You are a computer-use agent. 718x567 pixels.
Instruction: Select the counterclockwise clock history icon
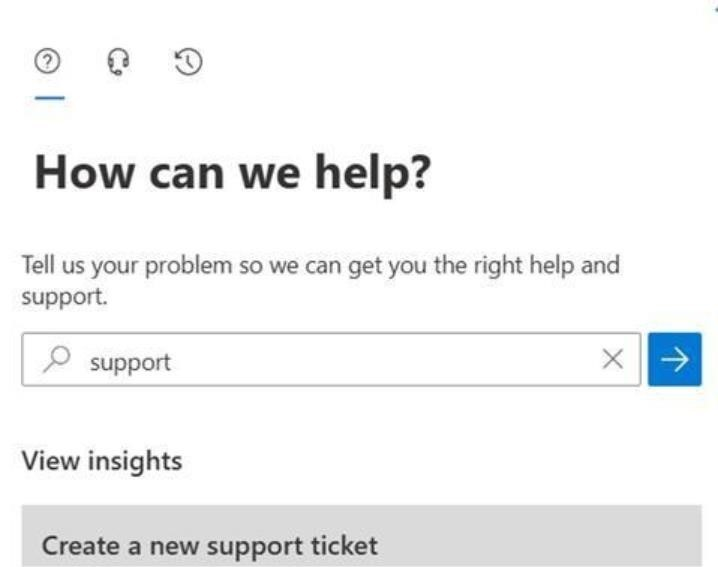click(188, 61)
